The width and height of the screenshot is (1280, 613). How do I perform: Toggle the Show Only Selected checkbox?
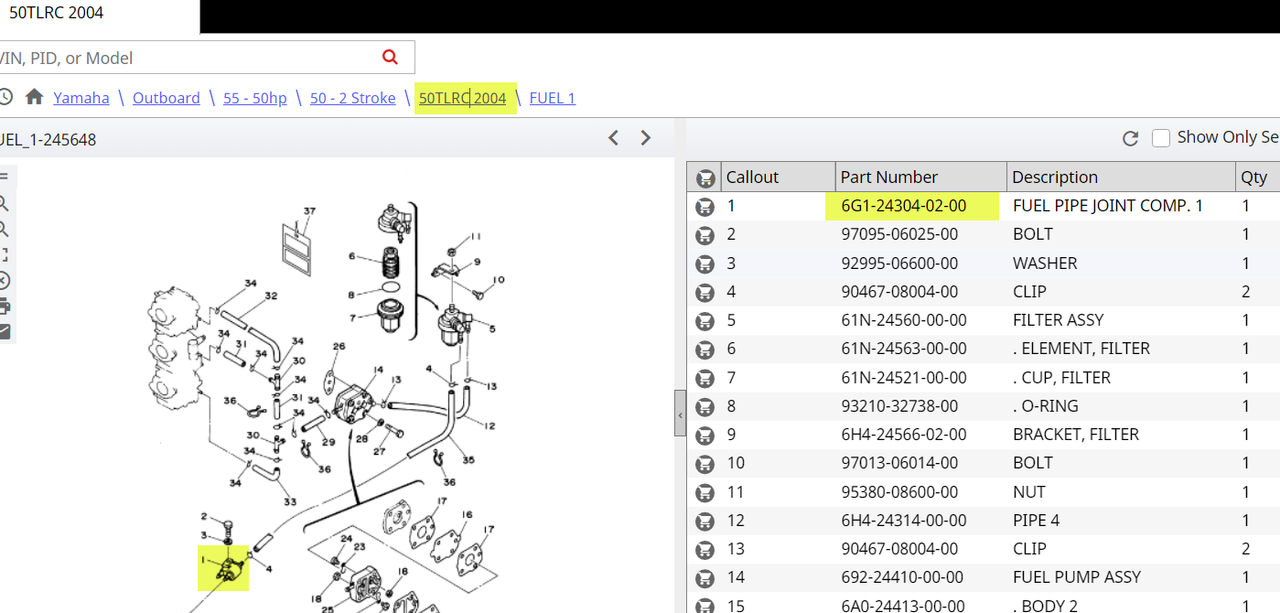[x=1161, y=138]
